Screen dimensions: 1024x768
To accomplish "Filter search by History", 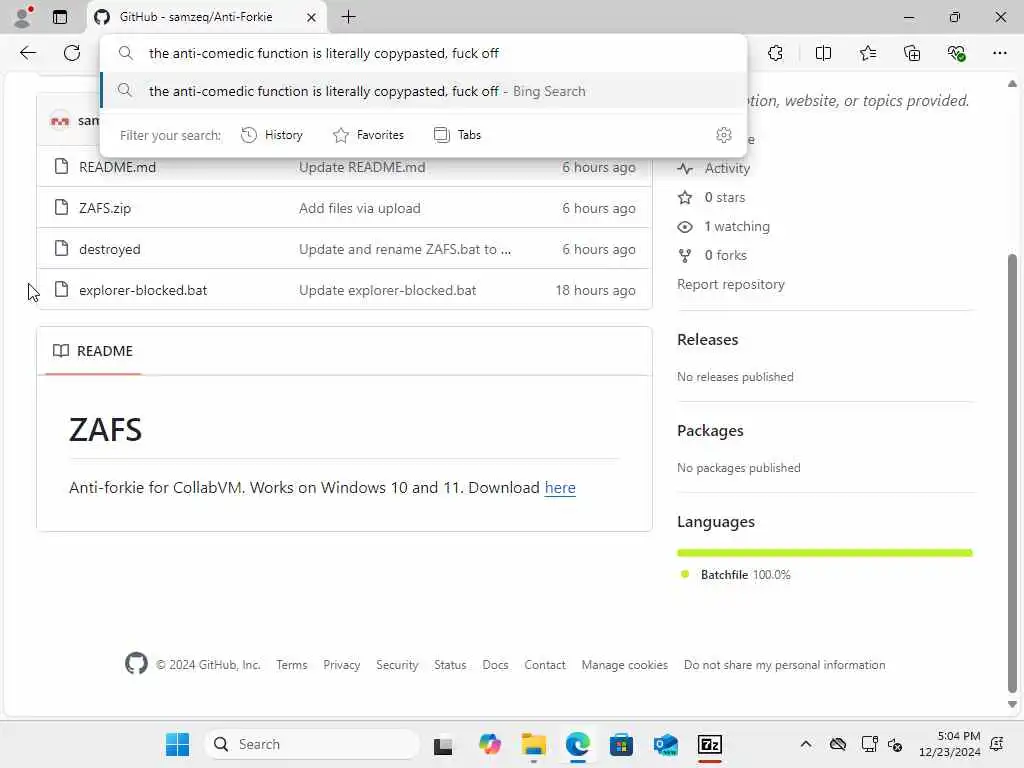I will (x=272, y=135).
